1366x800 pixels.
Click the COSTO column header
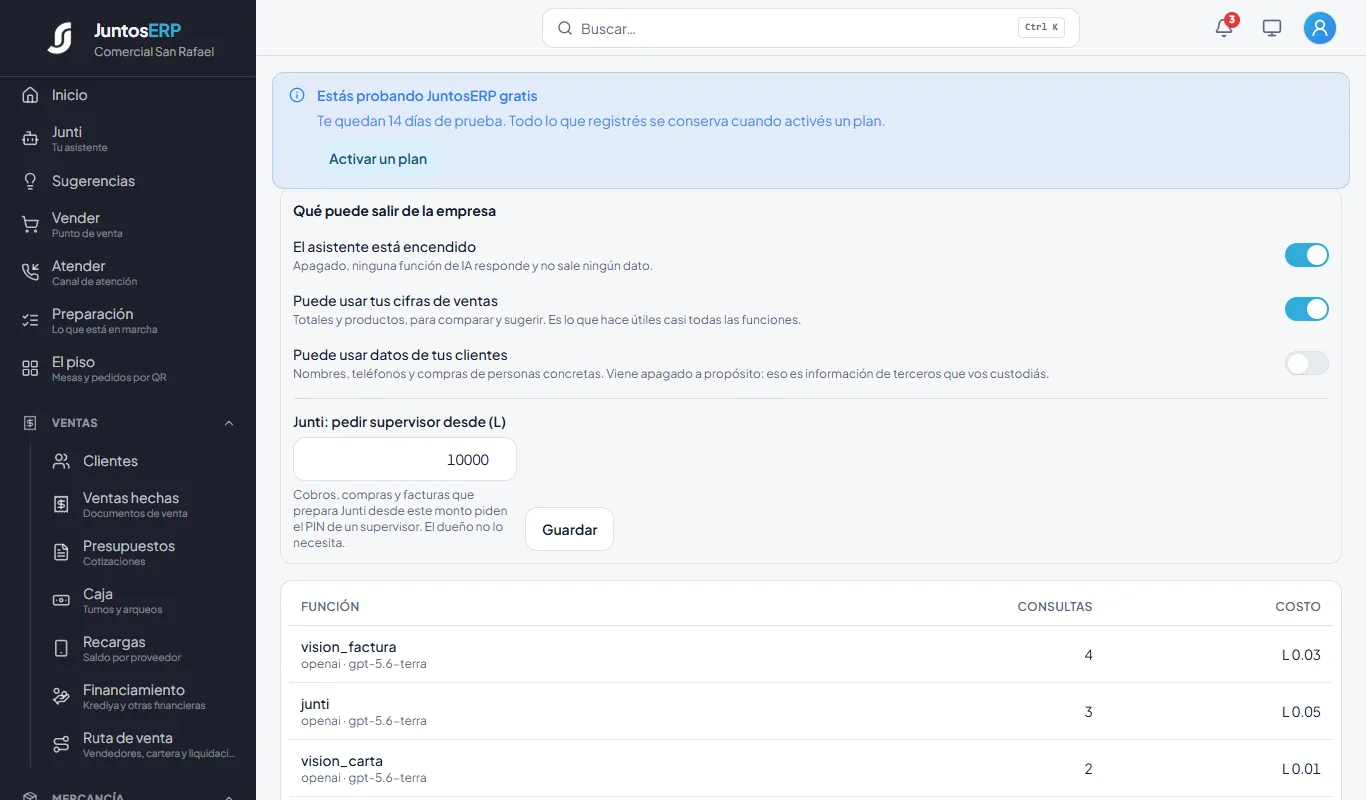[x=1298, y=607]
